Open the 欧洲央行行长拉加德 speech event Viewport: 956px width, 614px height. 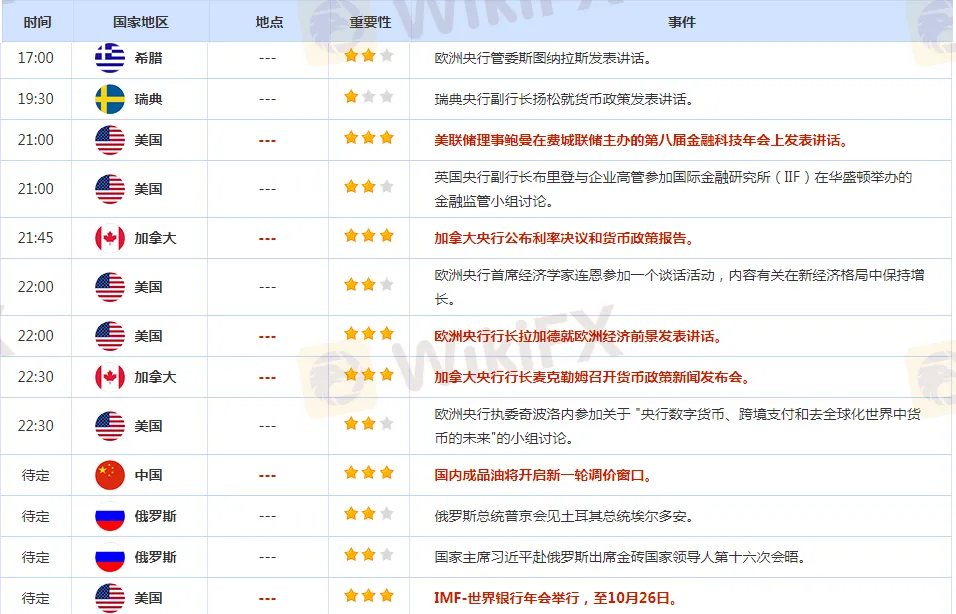(x=578, y=336)
